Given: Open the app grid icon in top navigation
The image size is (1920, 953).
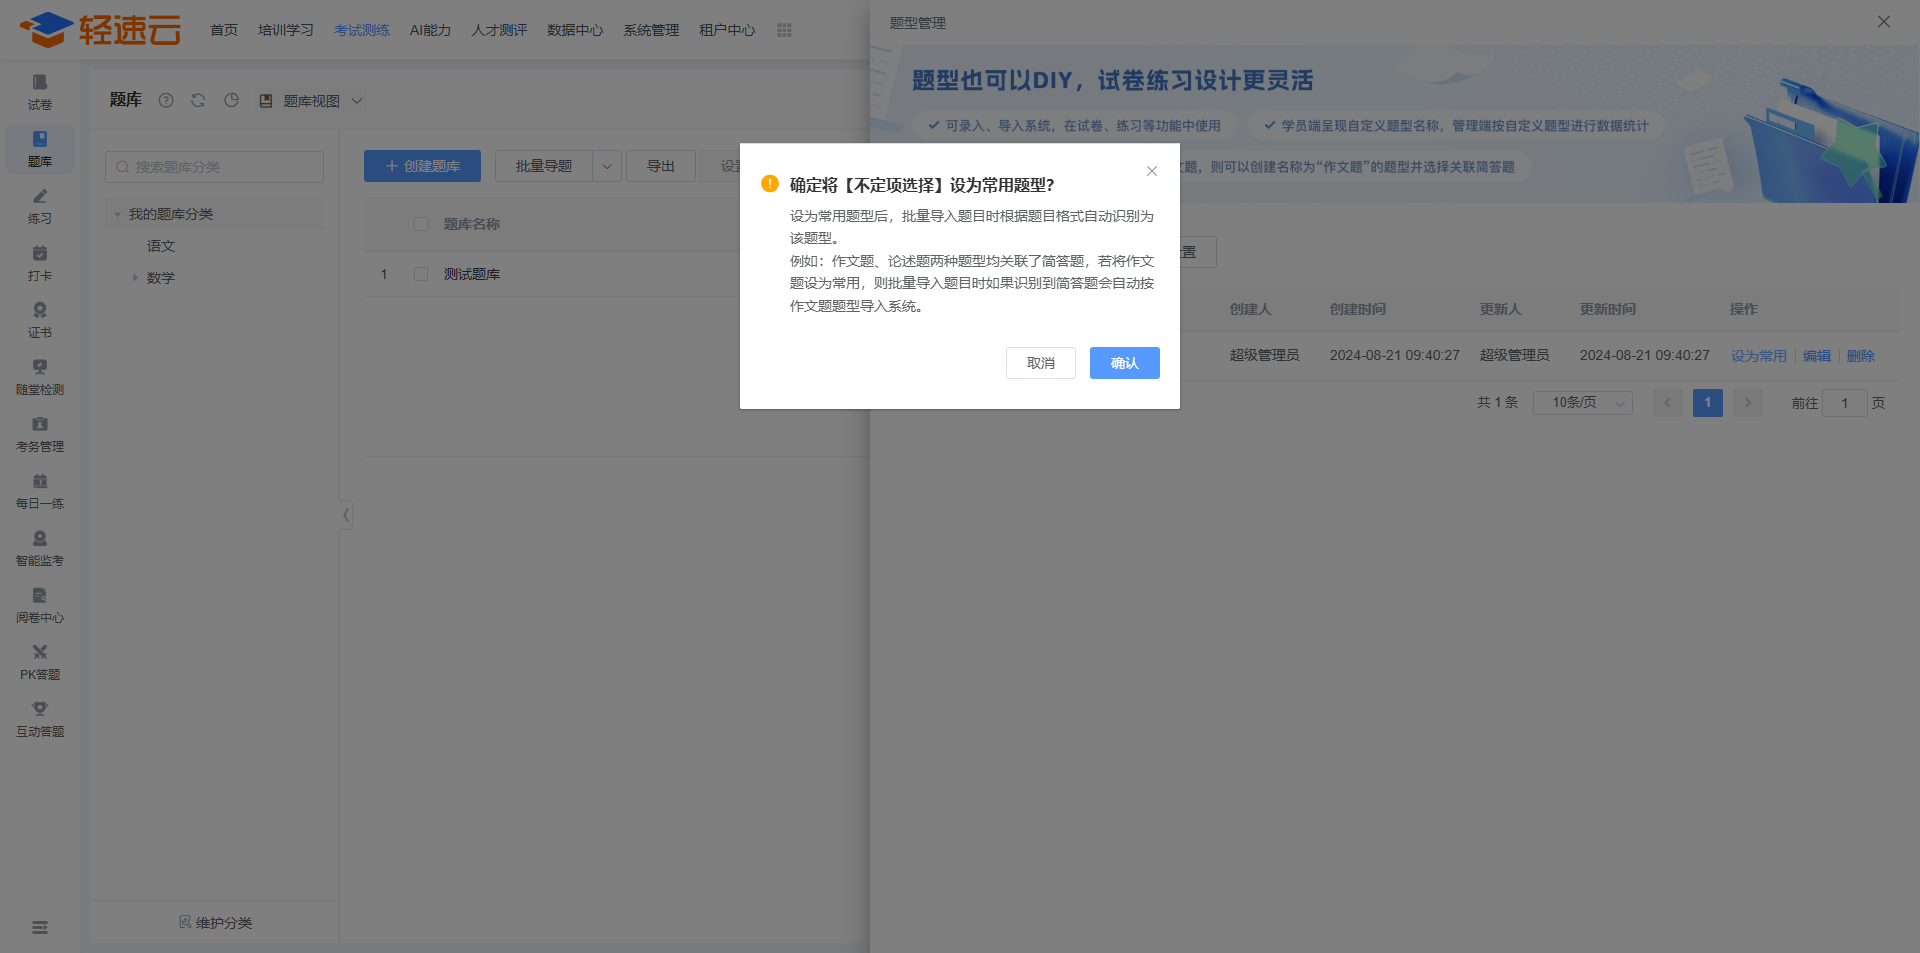Looking at the screenshot, I should (x=784, y=30).
